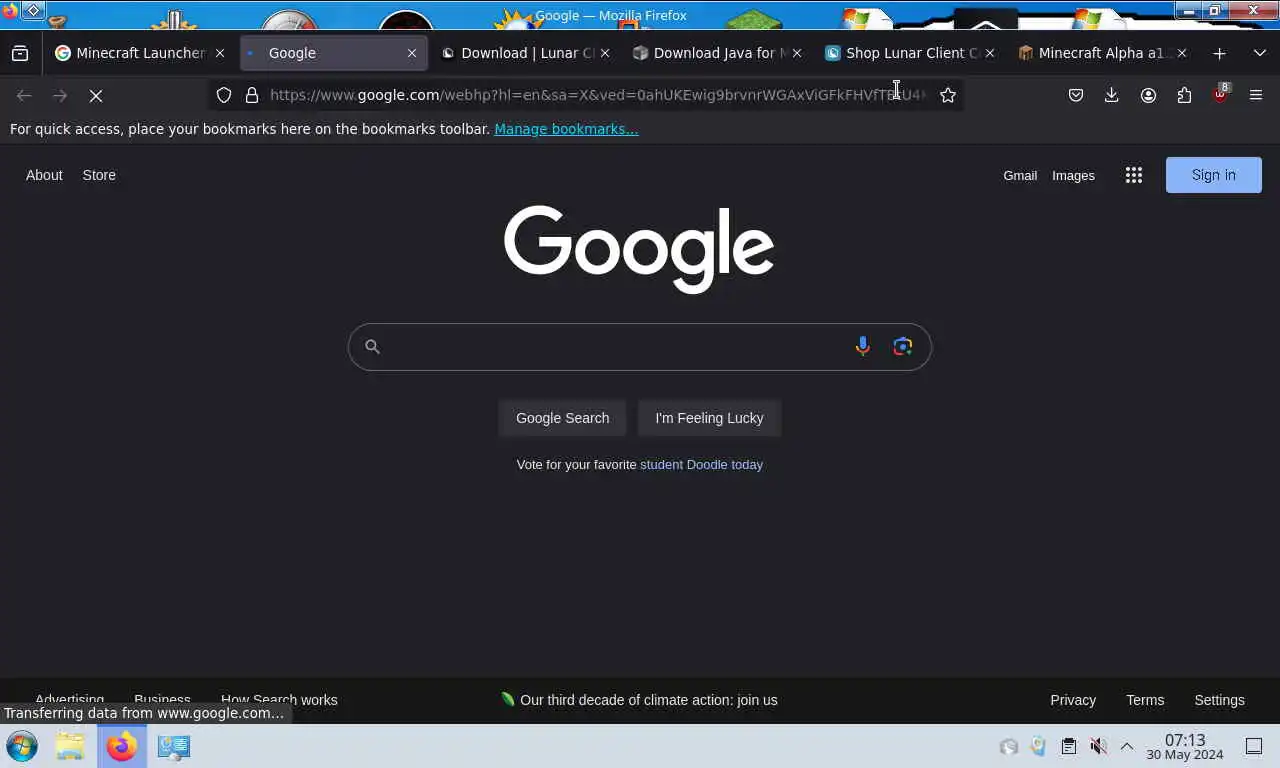The image size is (1280, 768).
Task: Open the clipboard tray icon
Action: 1068,746
